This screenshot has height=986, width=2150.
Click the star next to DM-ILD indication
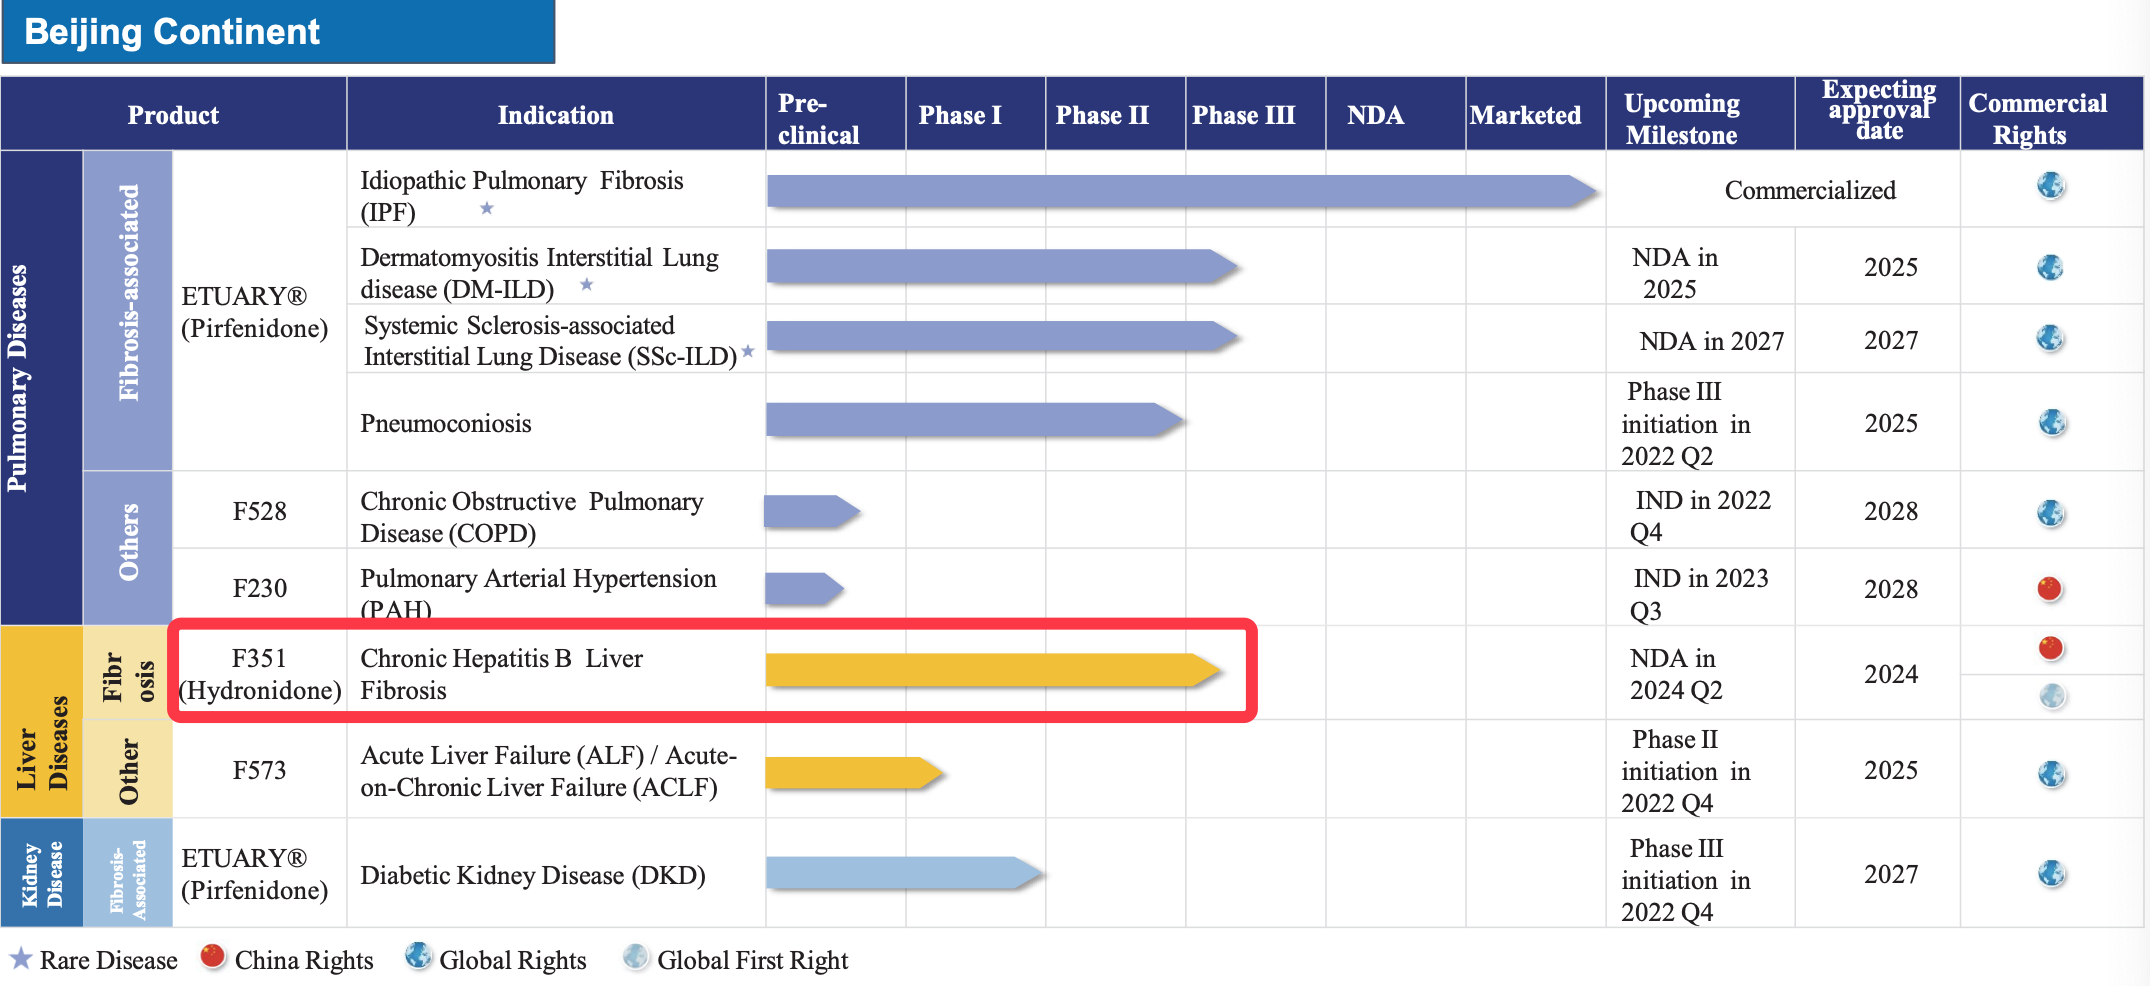(x=587, y=285)
